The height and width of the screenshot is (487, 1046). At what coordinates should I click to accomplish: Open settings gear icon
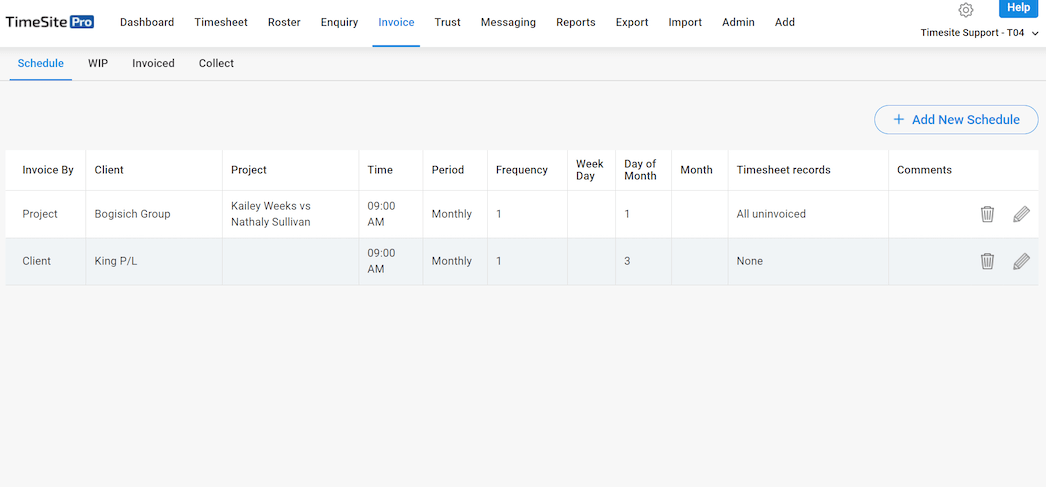click(x=965, y=10)
